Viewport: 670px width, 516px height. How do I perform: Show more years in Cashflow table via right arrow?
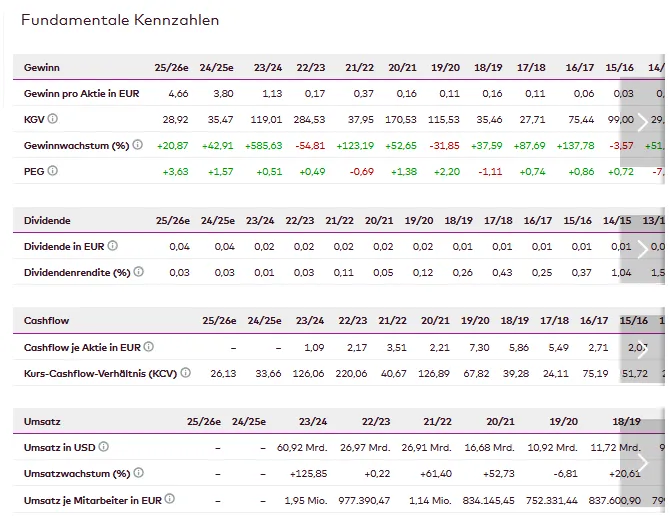click(x=642, y=350)
